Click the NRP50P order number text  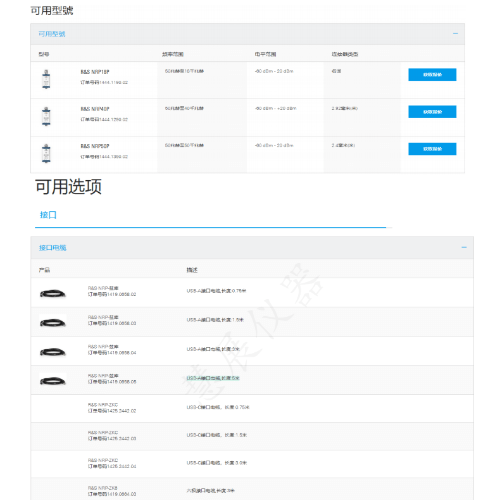point(104,157)
